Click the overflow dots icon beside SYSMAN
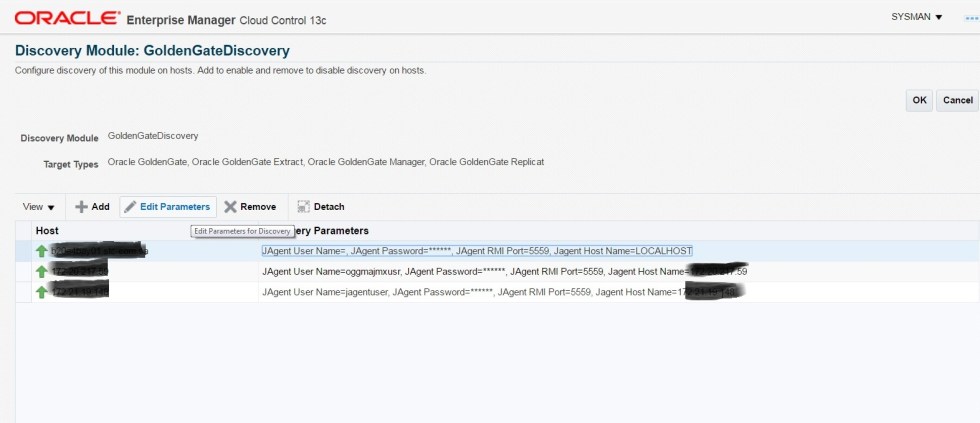Image resolution: width=980 pixels, height=423 pixels. pyautogui.click(x=971, y=18)
